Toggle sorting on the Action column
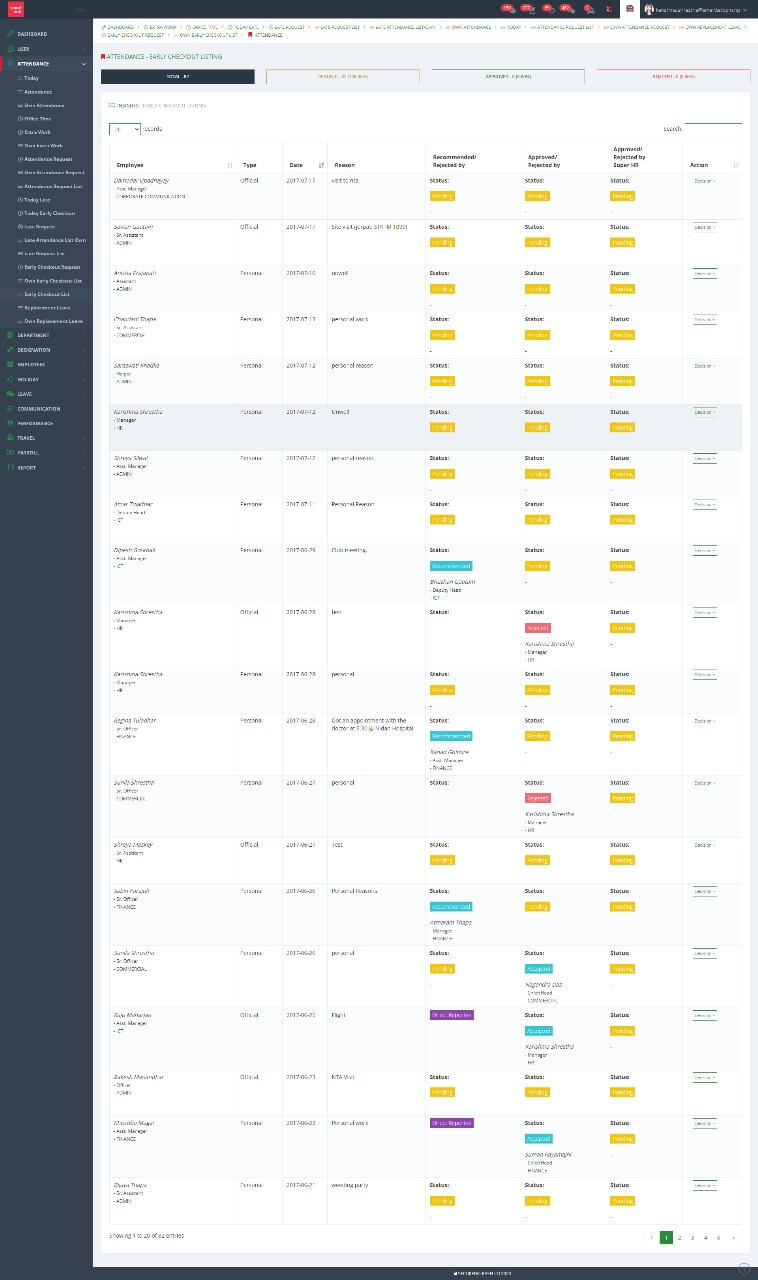This screenshot has height=1280, width=758. click(736, 165)
